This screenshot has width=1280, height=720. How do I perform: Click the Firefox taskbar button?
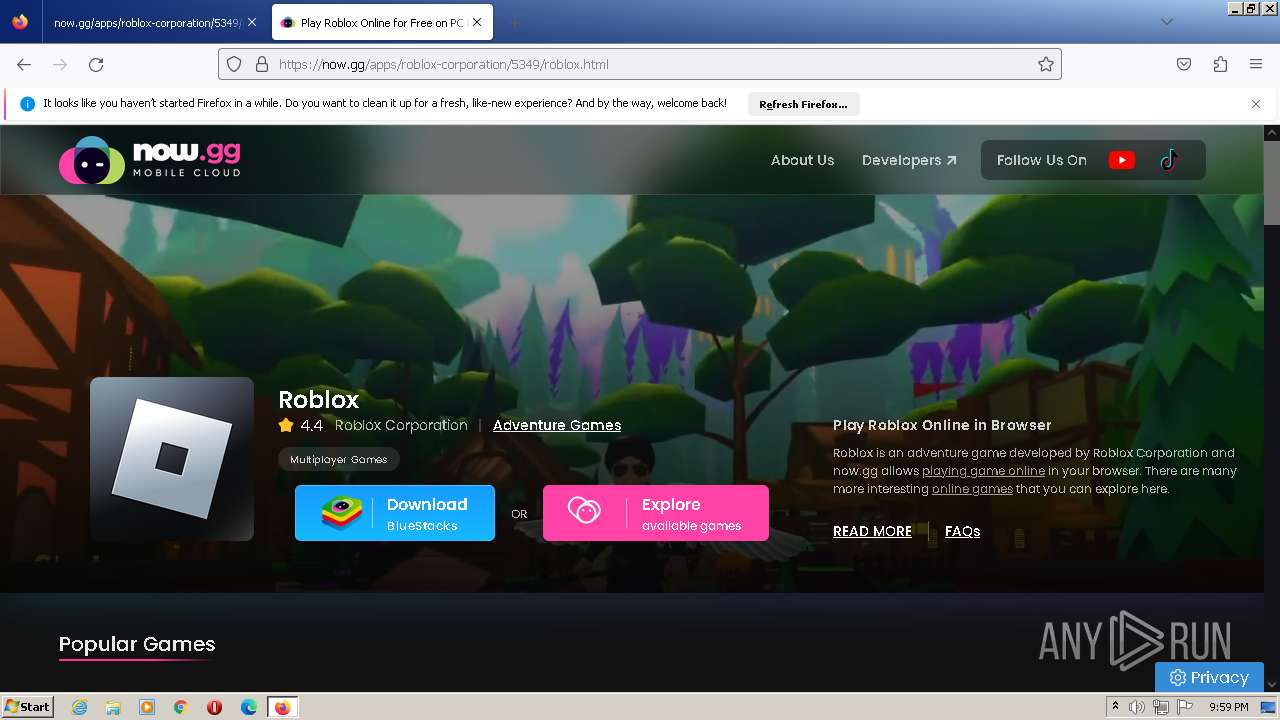[x=283, y=707]
